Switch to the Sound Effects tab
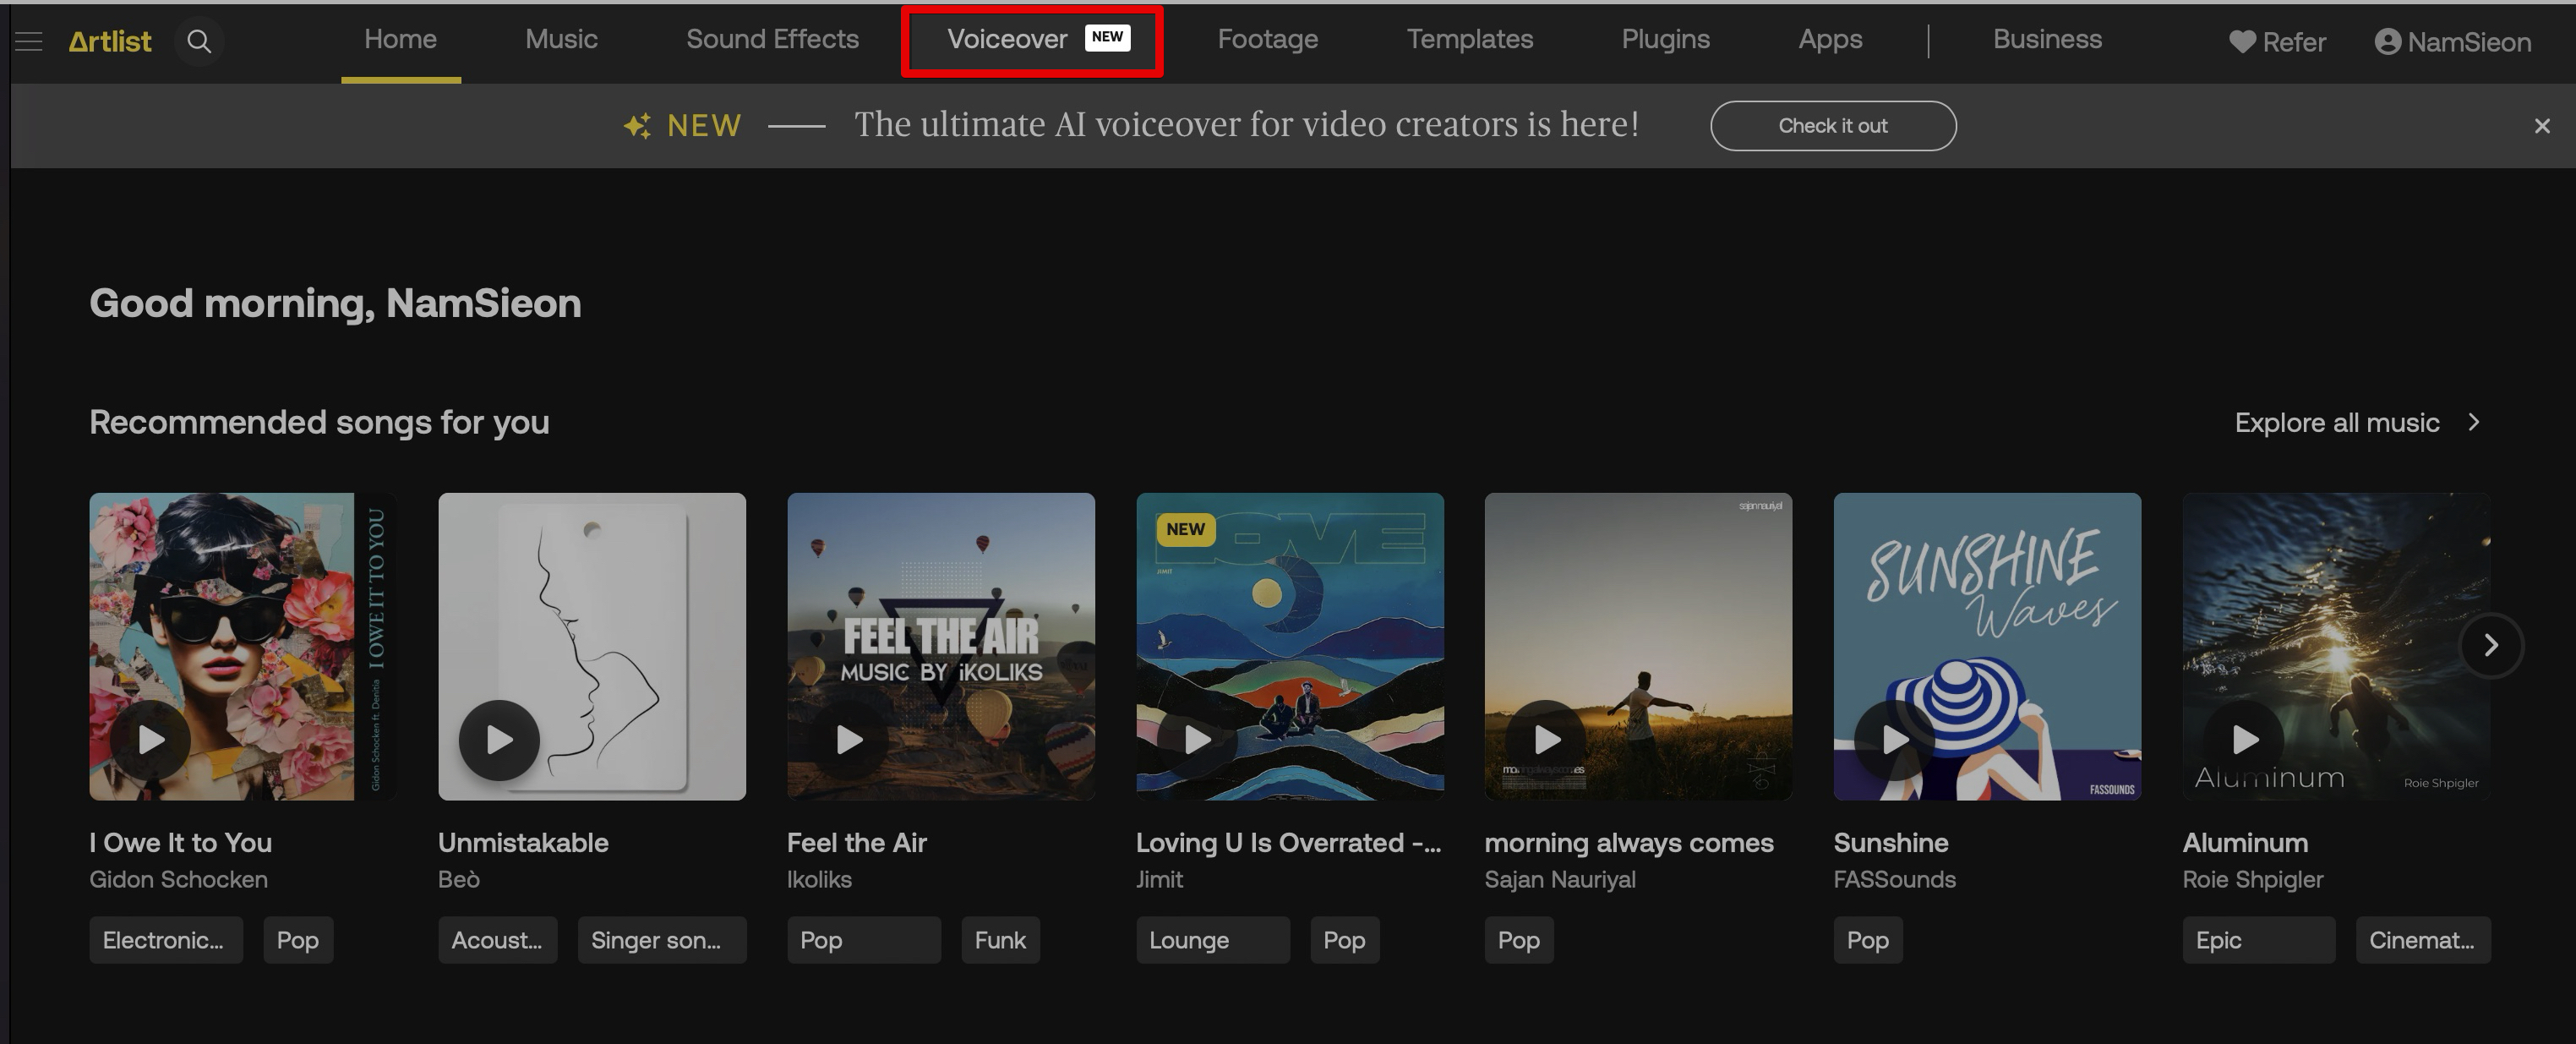 coord(772,40)
